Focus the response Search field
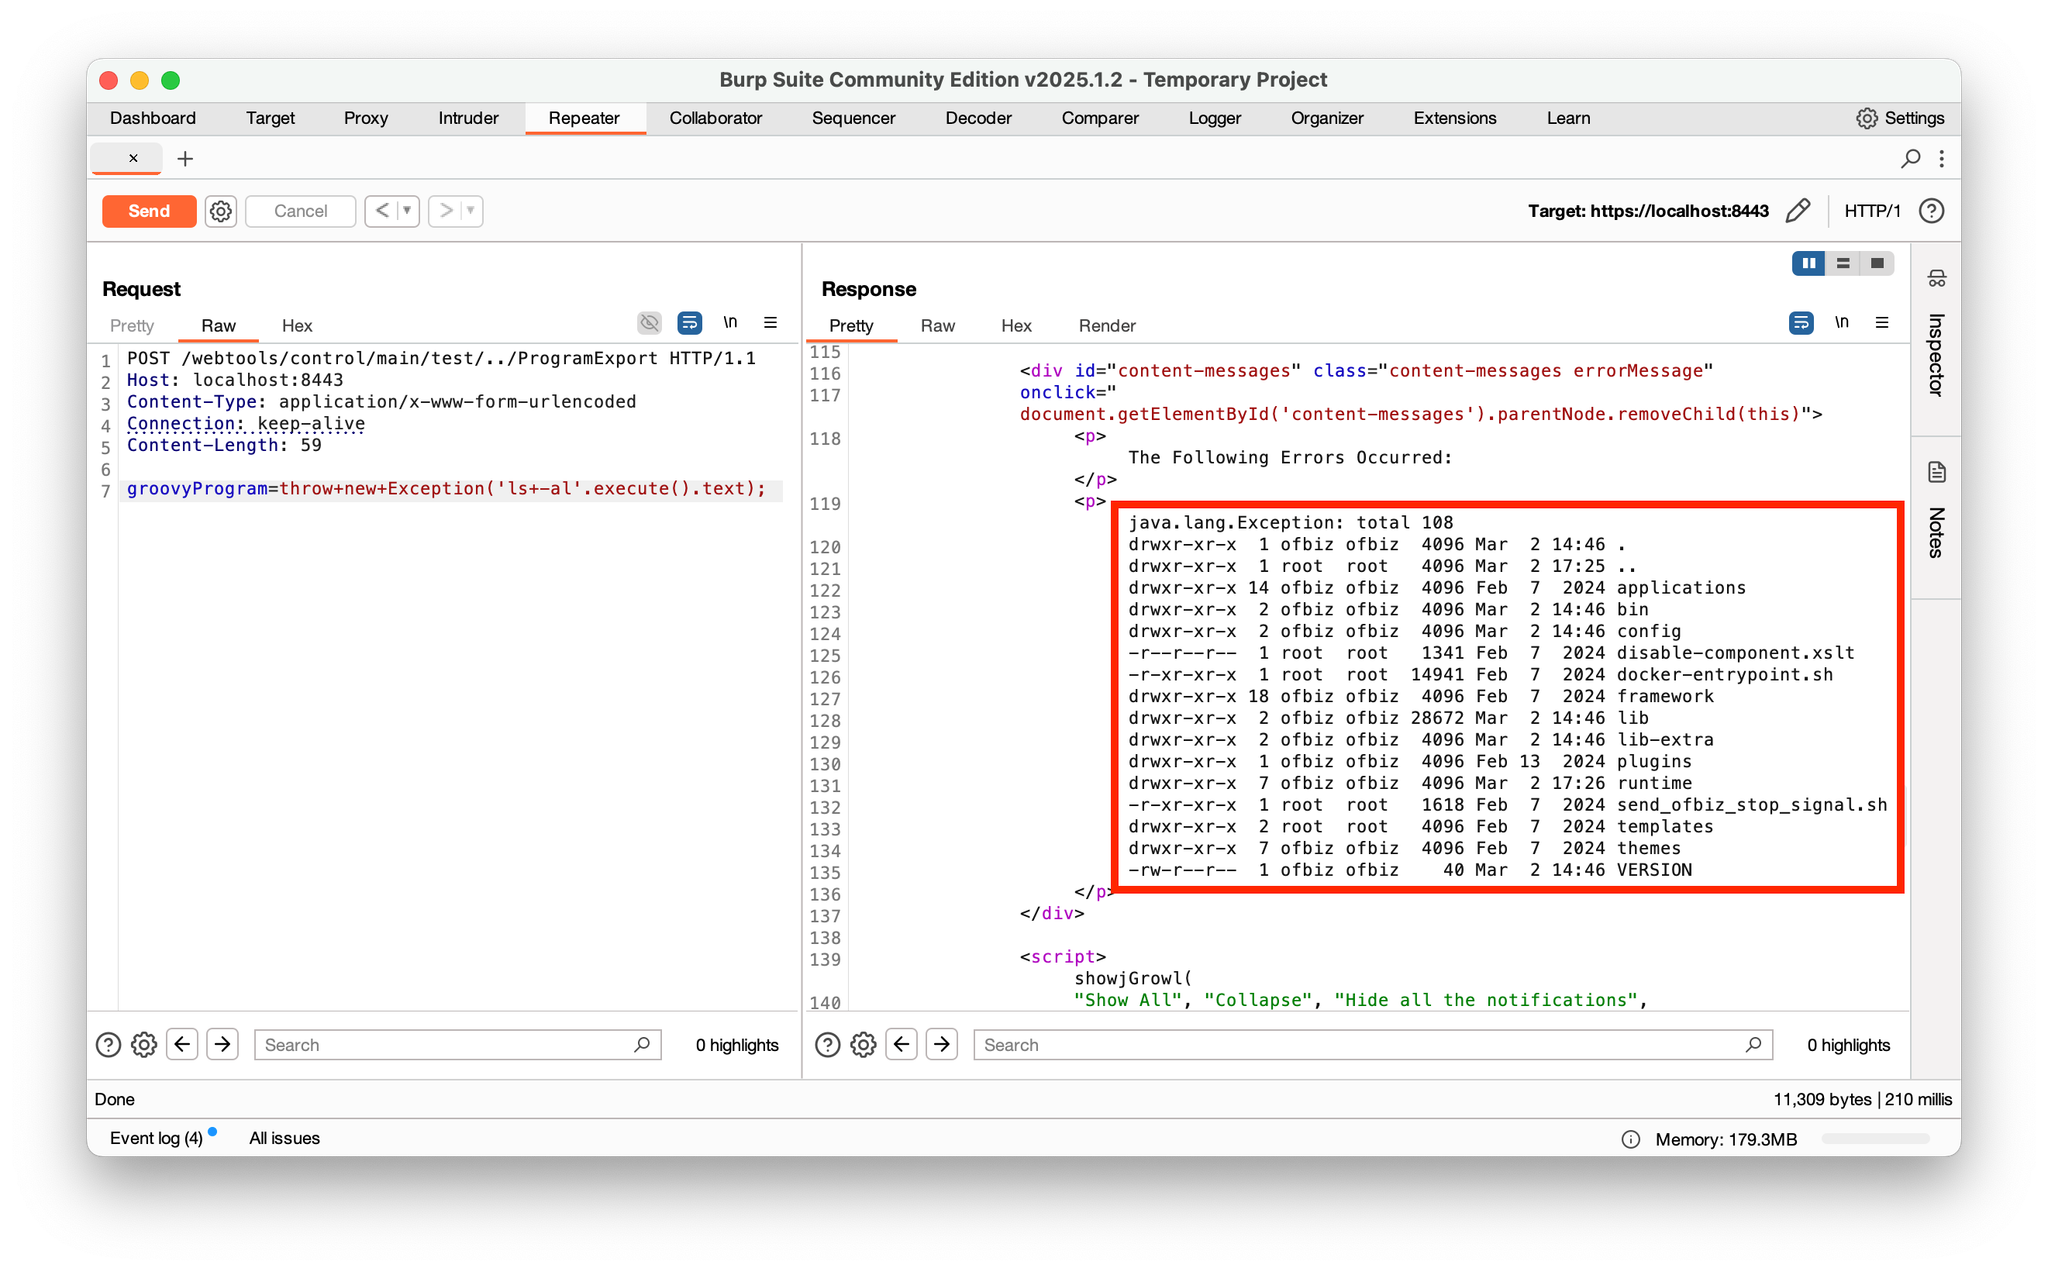This screenshot has height=1271, width=2048. click(1373, 1045)
